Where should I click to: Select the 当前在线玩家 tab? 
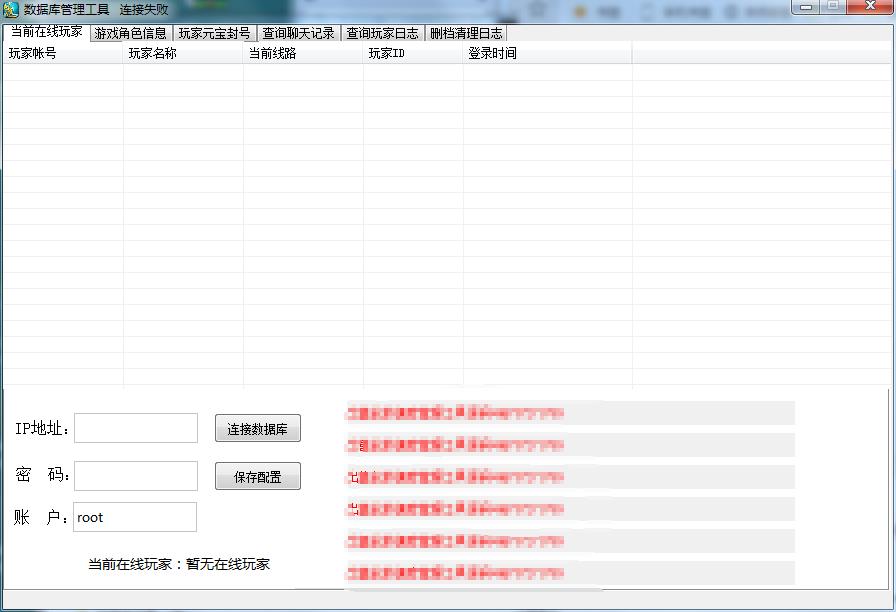pos(46,32)
